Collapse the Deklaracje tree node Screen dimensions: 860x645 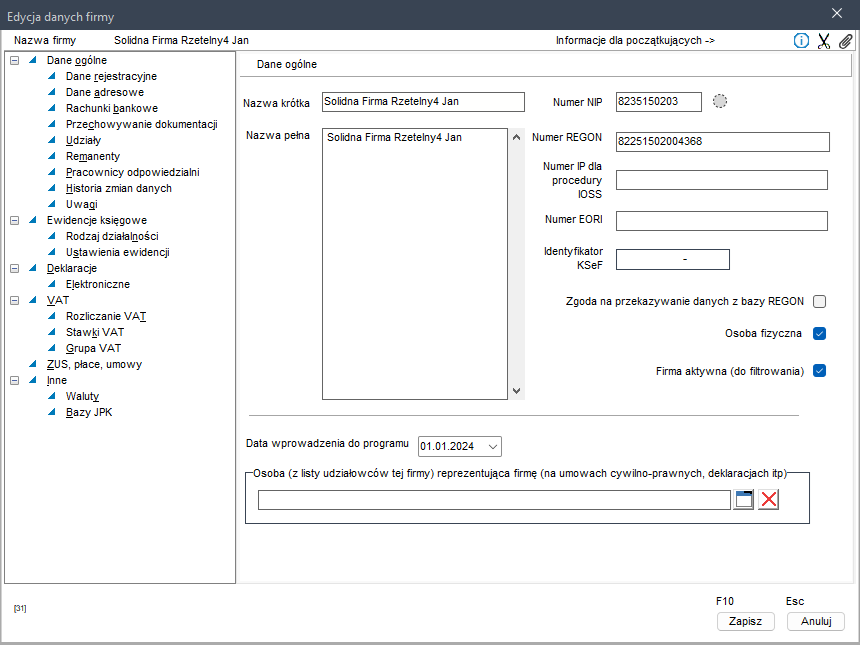click(15, 268)
